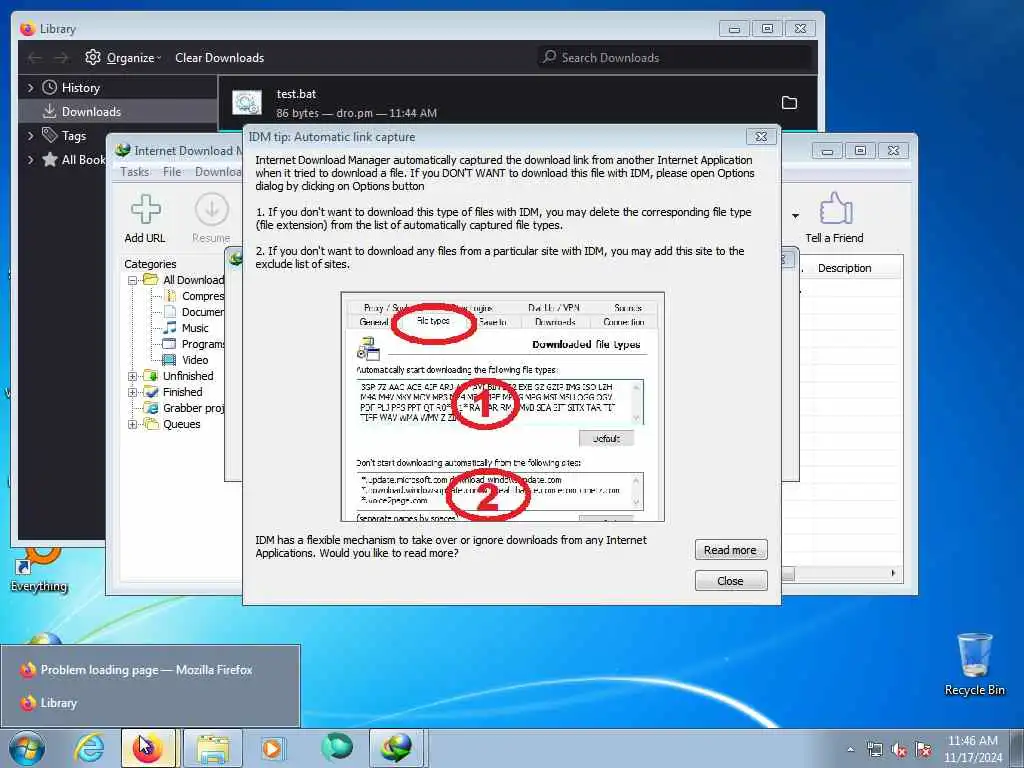Expand All Bookmarks chevron in Library
The image size is (1024, 768).
click(x=30, y=159)
